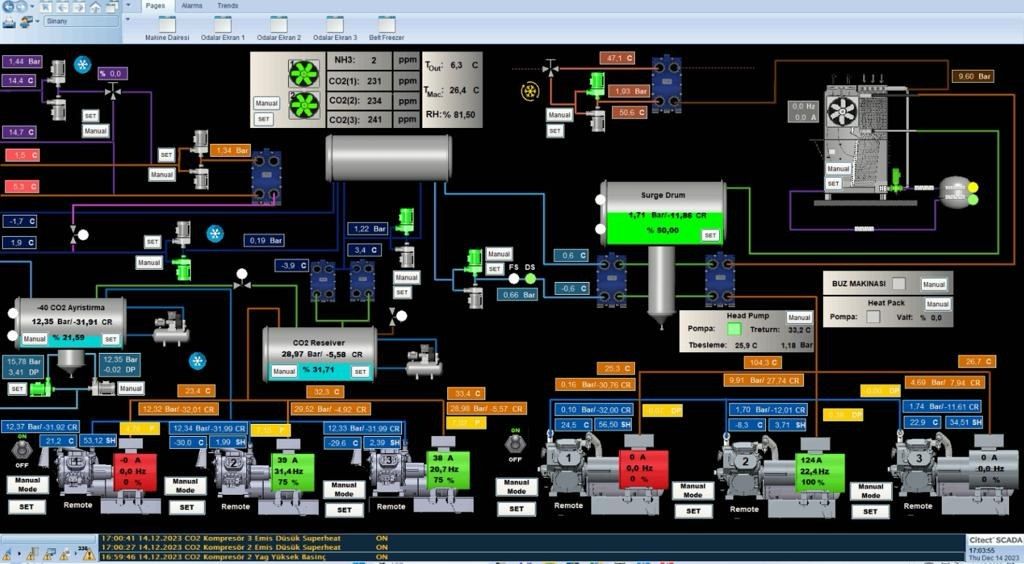Select heat exchanger next to 1,34 Bar
This screenshot has width=1024, height=564.
pyautogui.click(x=267, y=176)
